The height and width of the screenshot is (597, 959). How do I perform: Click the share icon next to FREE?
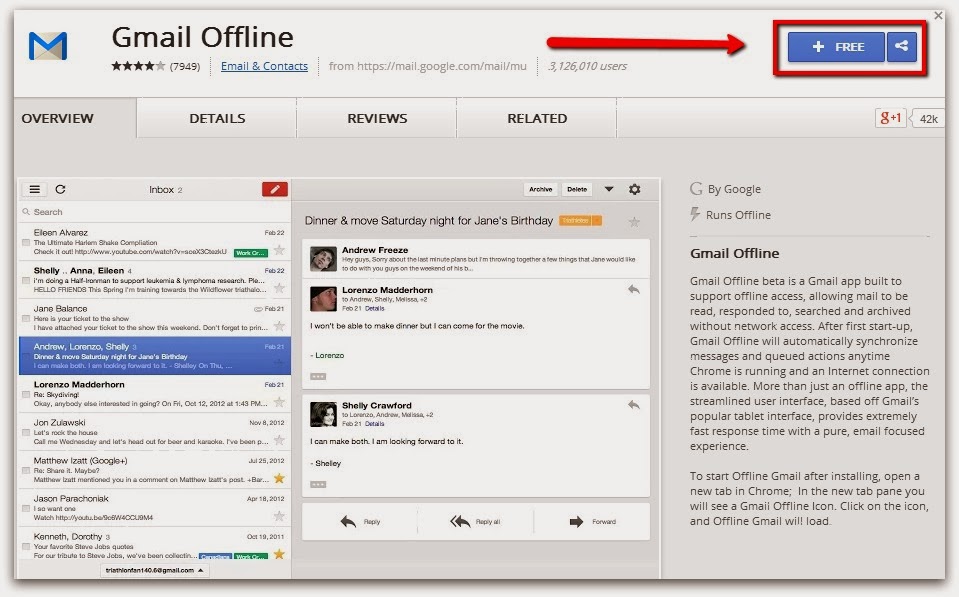coord(902,46)
